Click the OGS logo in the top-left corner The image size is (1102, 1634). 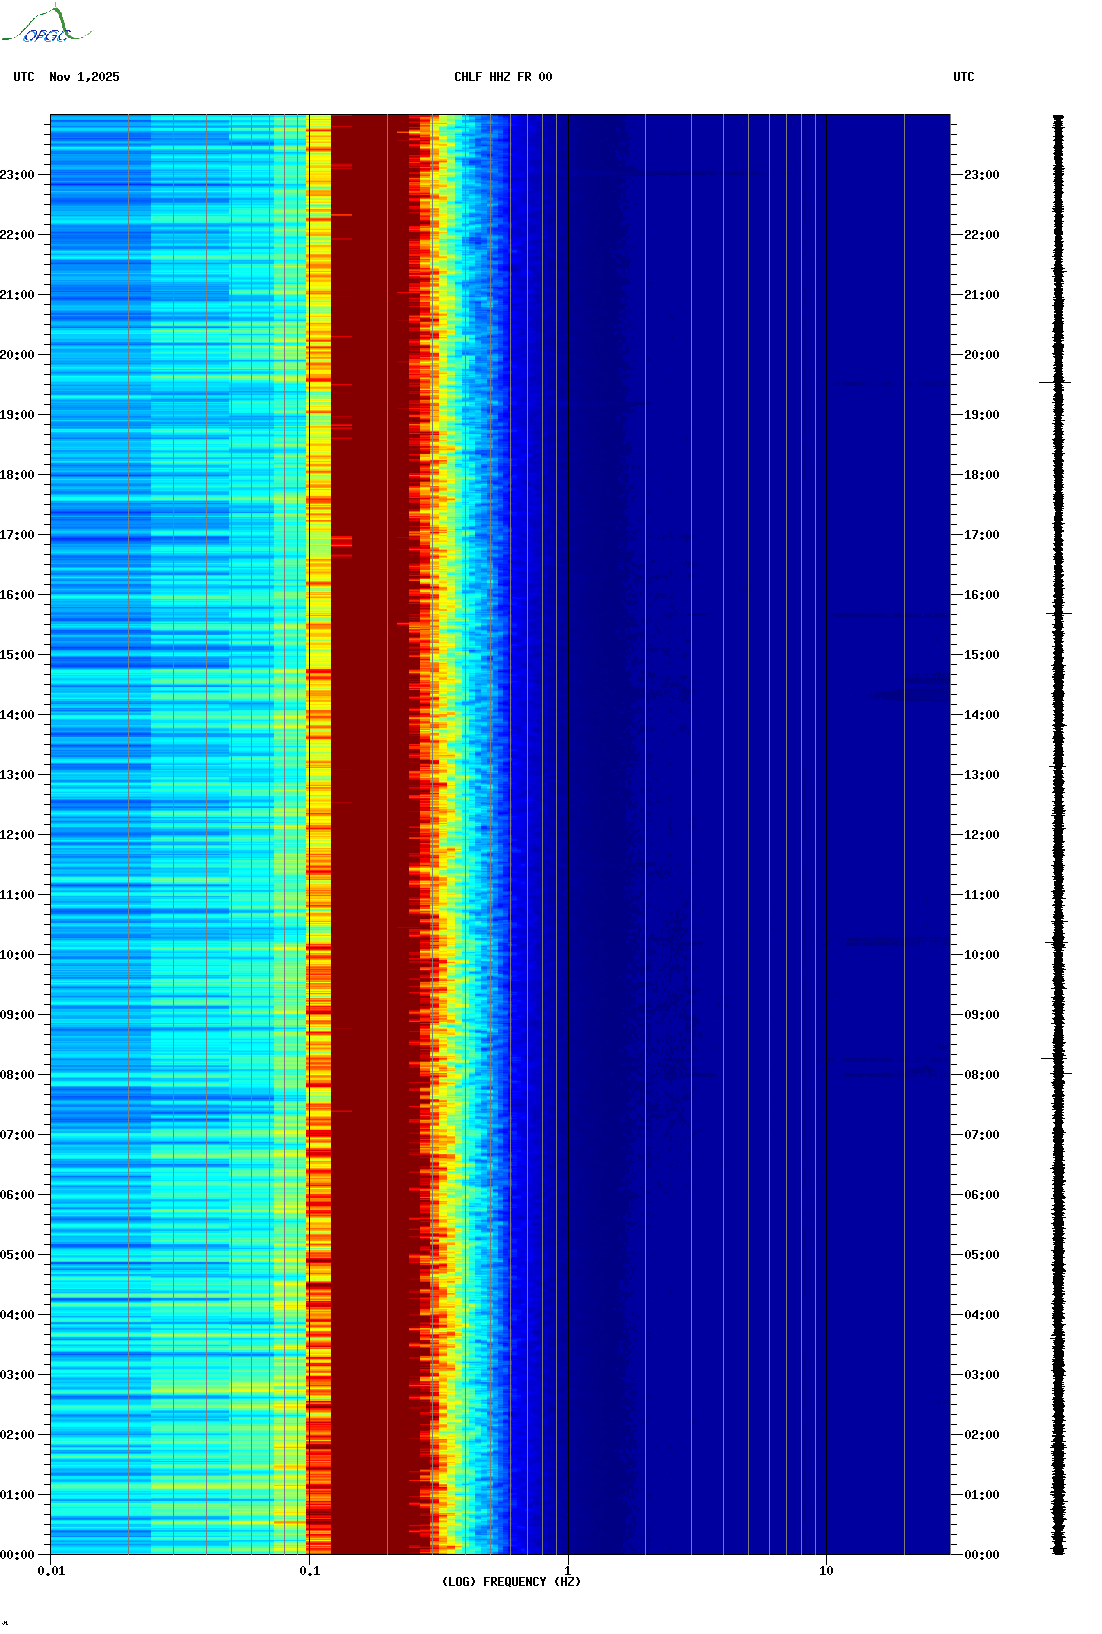45,26
